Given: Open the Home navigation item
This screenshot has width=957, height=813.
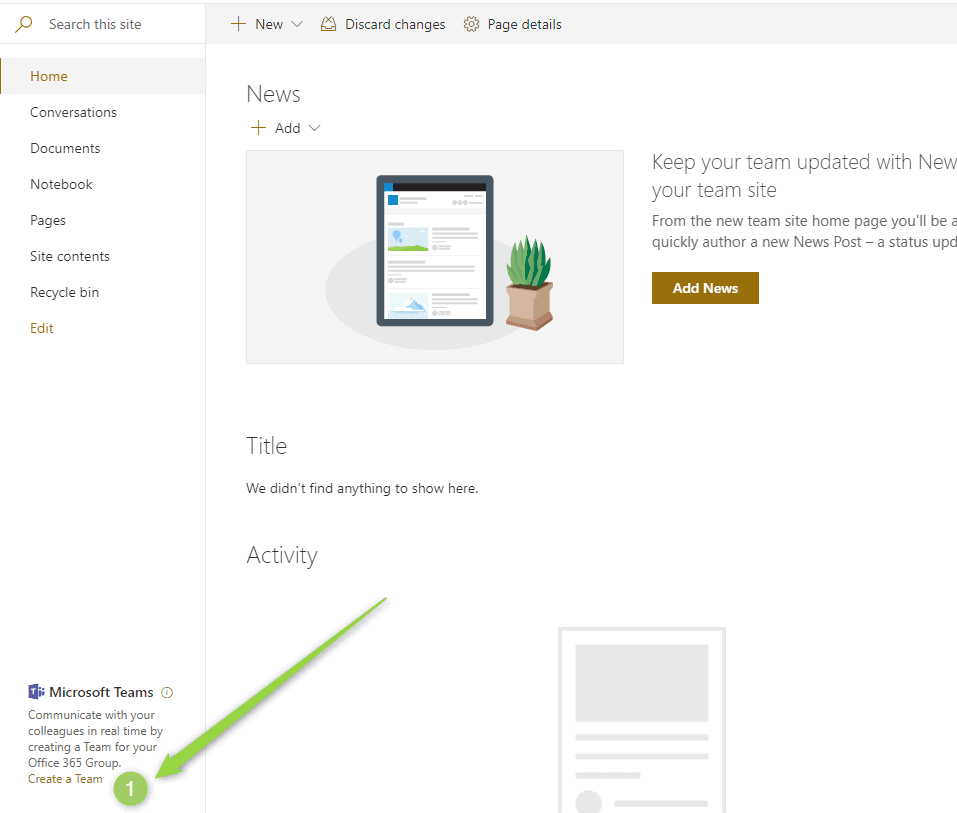Looking at the screenshot, I should tap(49, 76).
